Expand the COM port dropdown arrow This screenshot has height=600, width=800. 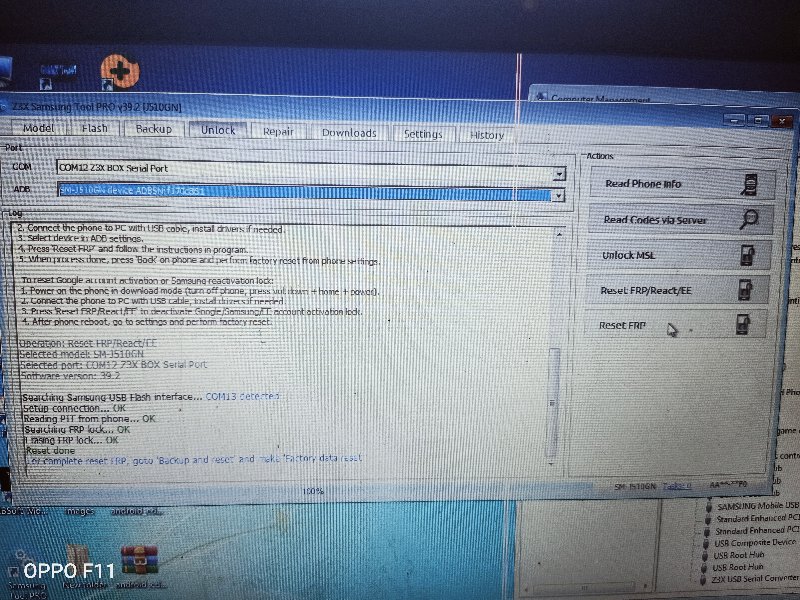tap(560, 174)
